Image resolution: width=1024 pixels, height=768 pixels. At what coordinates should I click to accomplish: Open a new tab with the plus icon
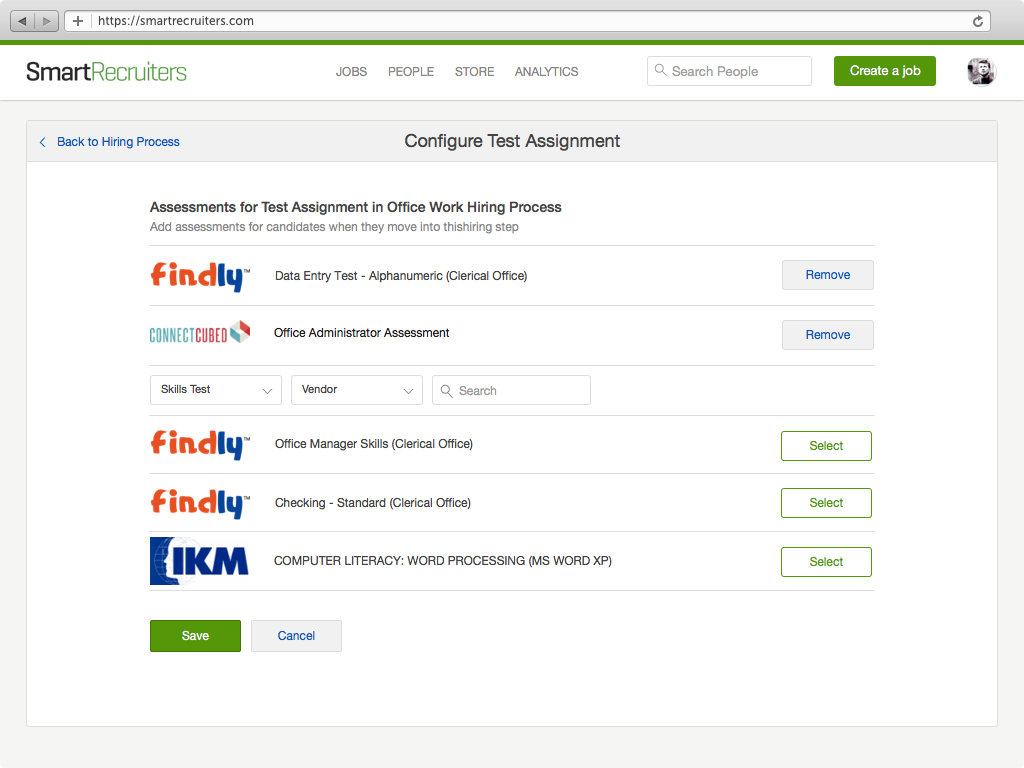tap(78, 21)
